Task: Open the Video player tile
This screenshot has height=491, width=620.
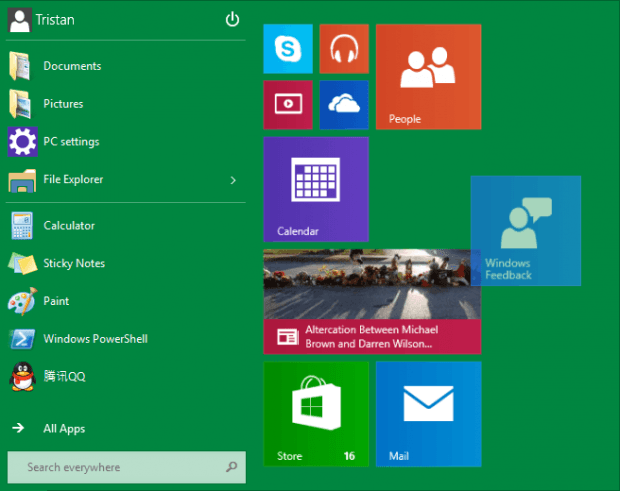Action: pos(288,105)
